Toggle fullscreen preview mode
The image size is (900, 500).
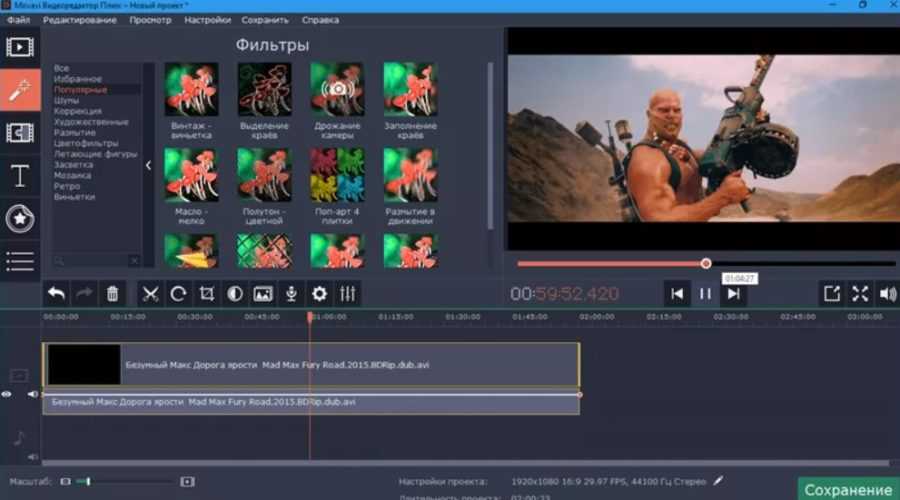[x=859, y=294]
